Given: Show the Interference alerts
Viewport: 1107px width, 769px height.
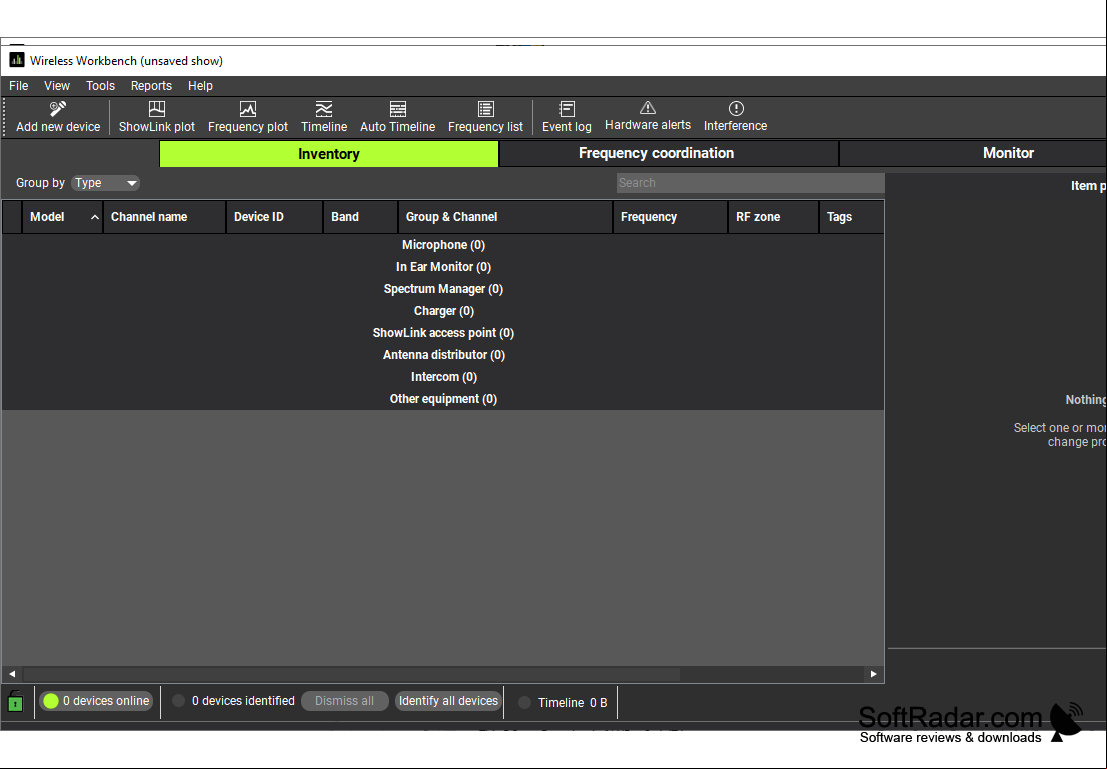Looking at the screenshot, I should click(736, 117).
